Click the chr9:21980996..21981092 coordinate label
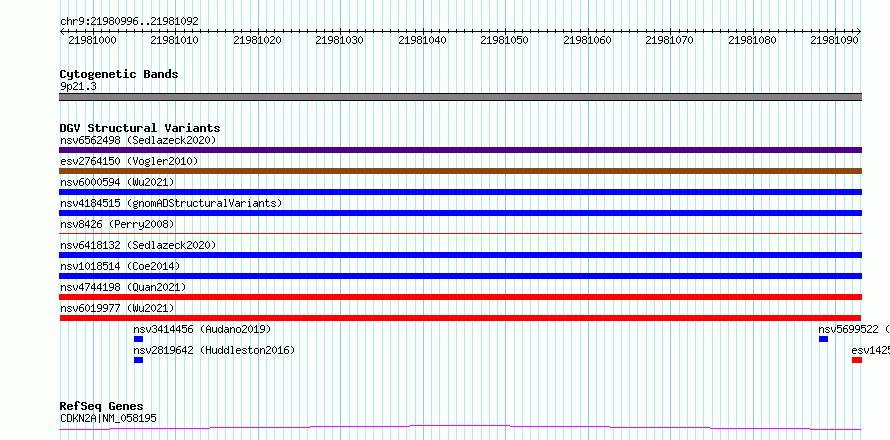890x440 pixels. pos(129,21)
